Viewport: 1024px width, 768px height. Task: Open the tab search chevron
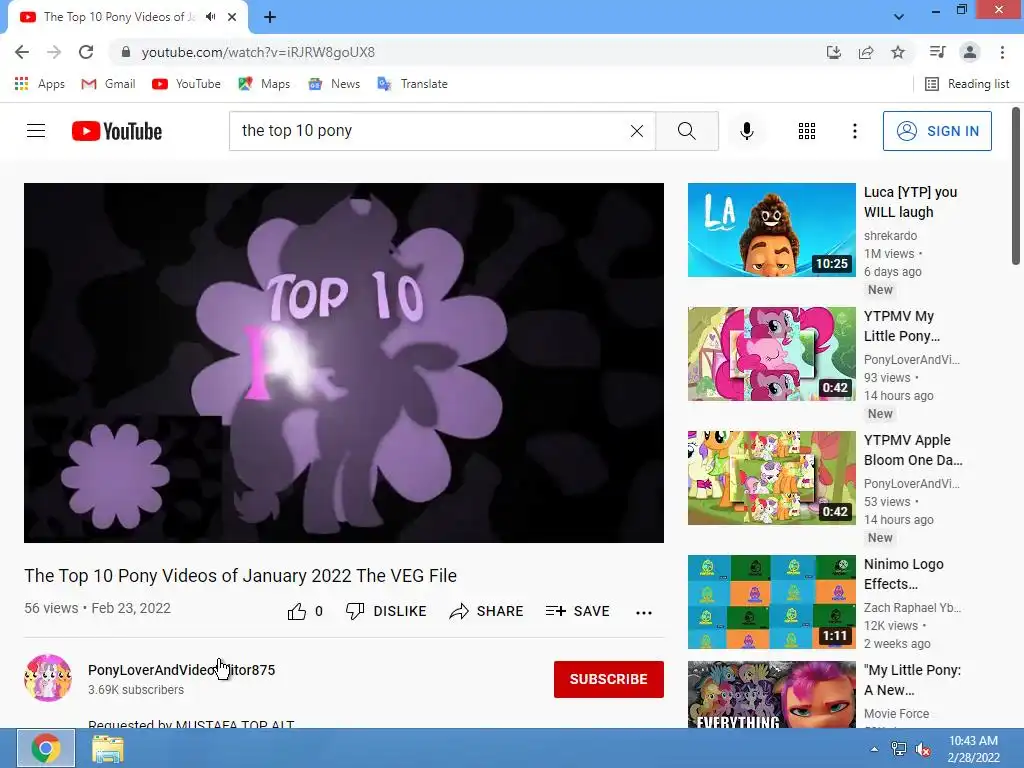coord(899,17)
